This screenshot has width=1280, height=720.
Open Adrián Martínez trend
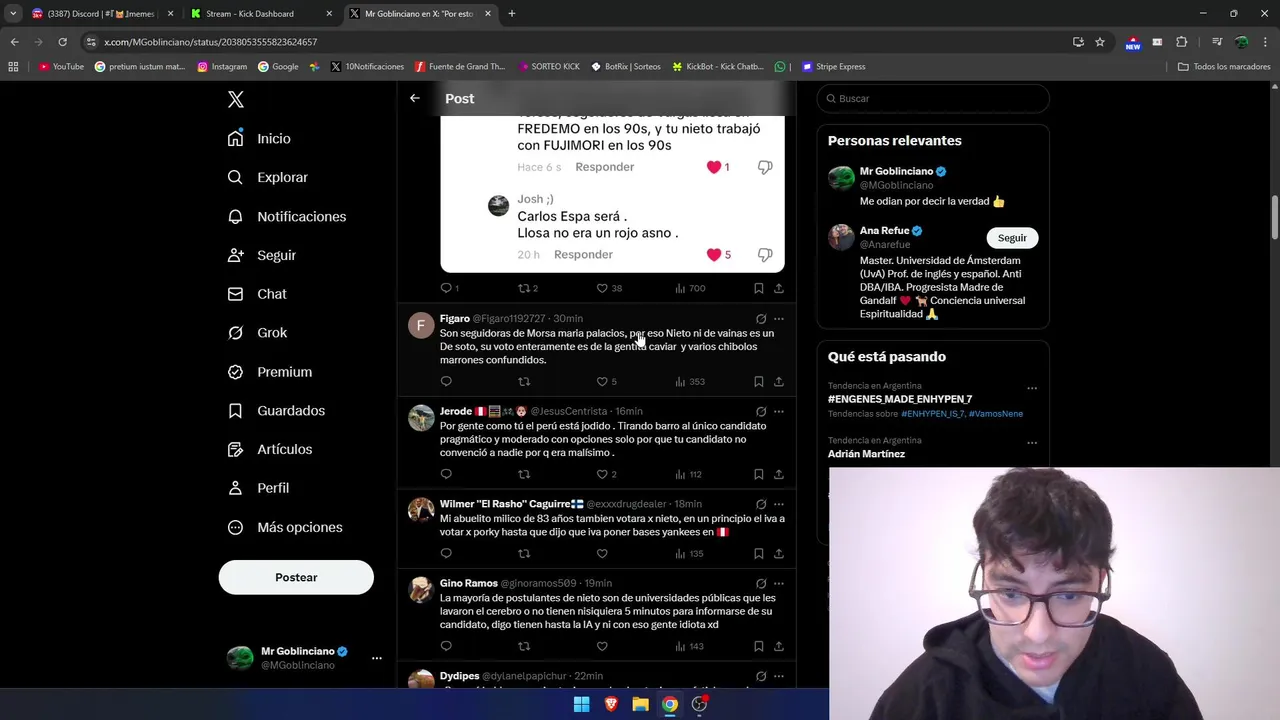pyautogui.click(x=866, y=454)
